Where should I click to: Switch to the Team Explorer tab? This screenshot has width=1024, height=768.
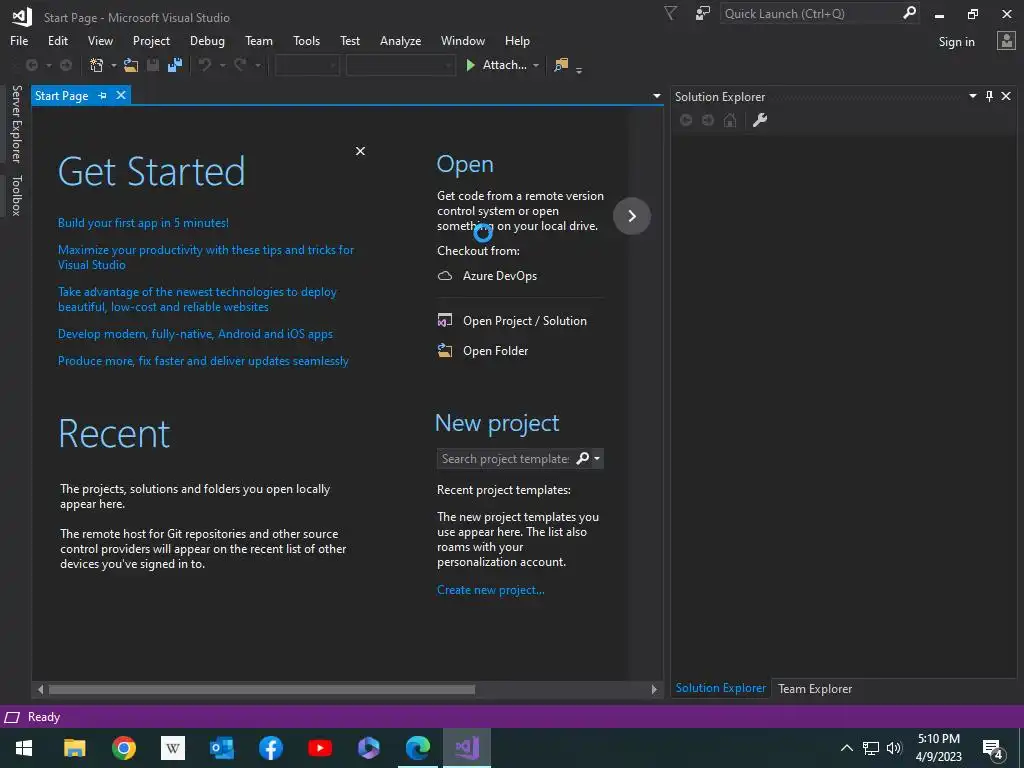tap(814, 688)
